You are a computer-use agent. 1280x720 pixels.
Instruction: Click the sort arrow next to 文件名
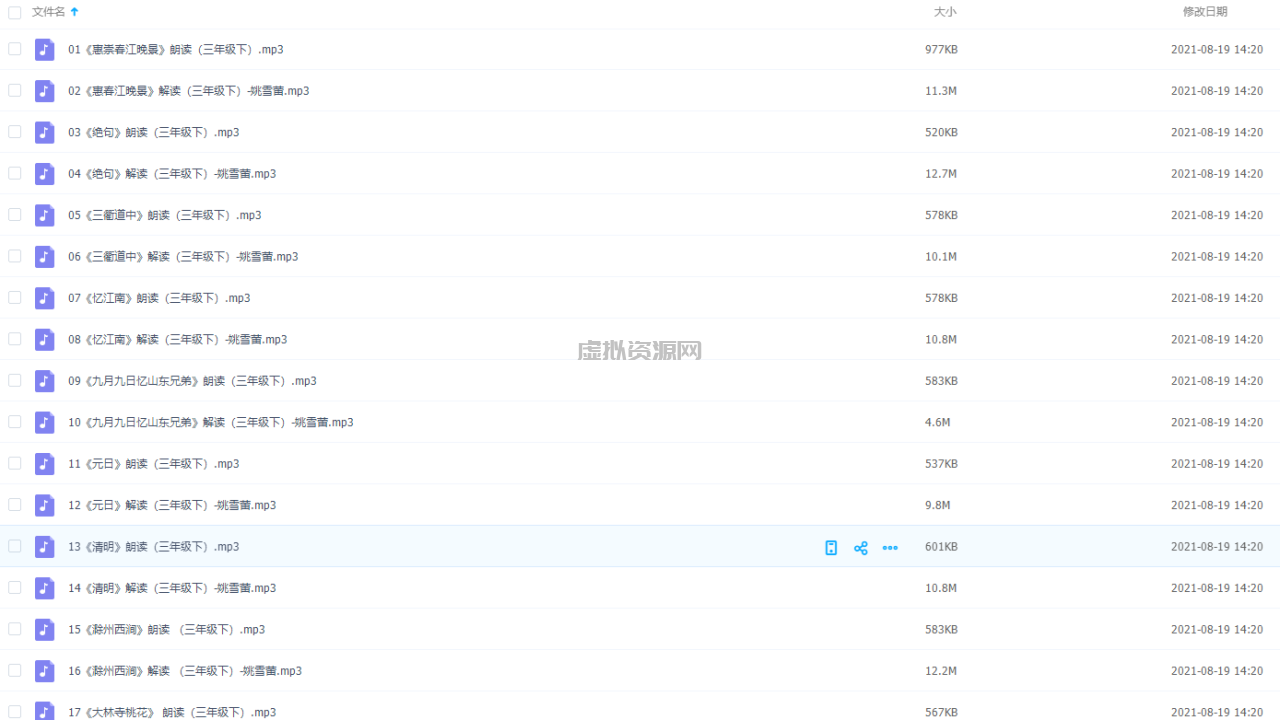tap(75, 12)
